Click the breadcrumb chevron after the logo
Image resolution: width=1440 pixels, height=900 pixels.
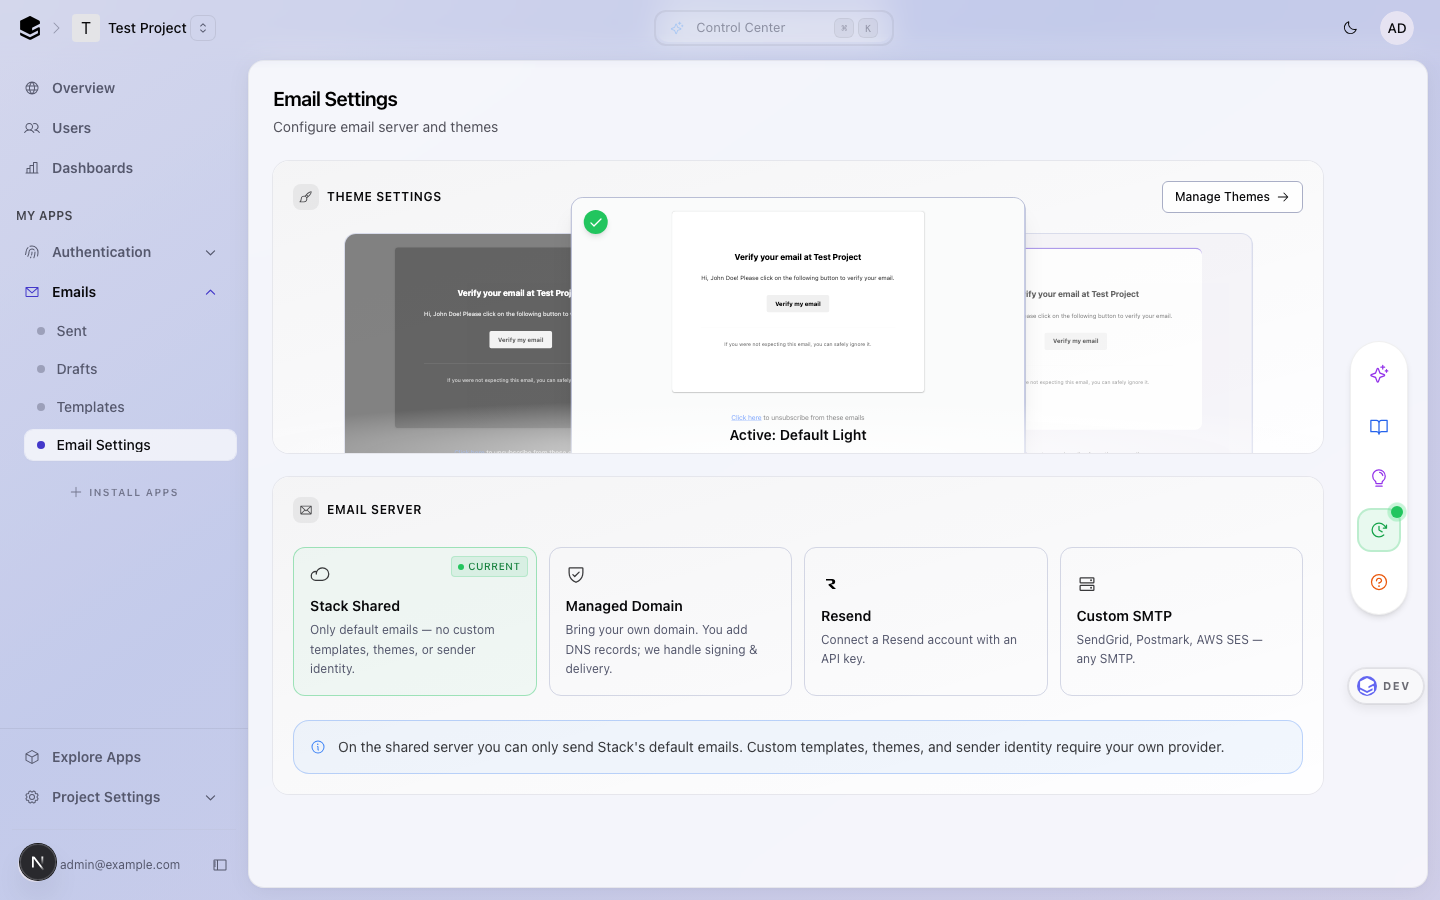[x=57, y=28]
